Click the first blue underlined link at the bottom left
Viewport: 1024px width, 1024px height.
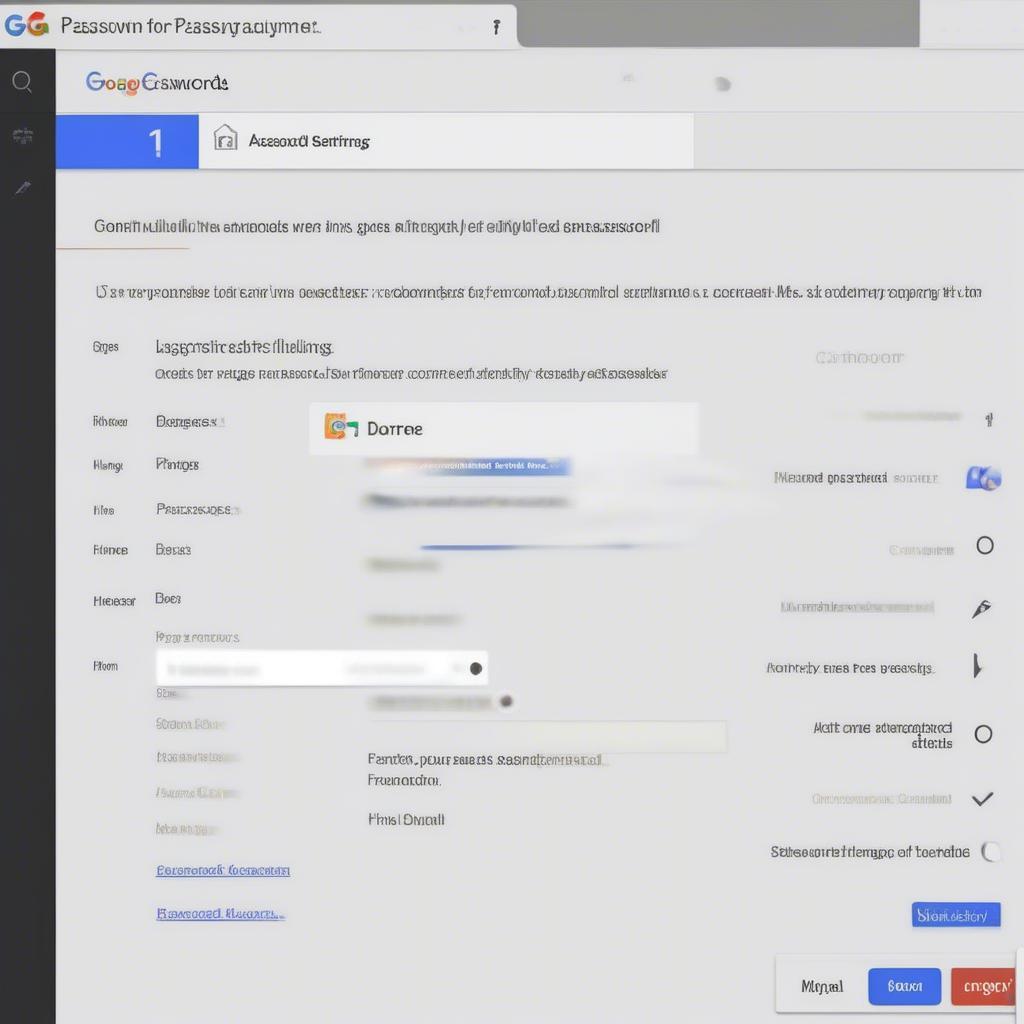pos(223,871)
